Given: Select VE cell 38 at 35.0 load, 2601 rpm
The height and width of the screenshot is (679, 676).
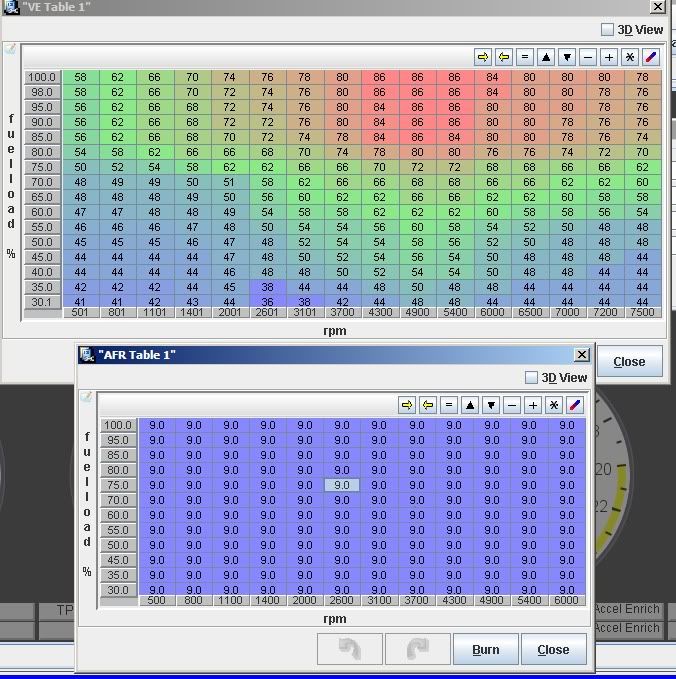Looking at the screenshot, I should click(267, 287).
